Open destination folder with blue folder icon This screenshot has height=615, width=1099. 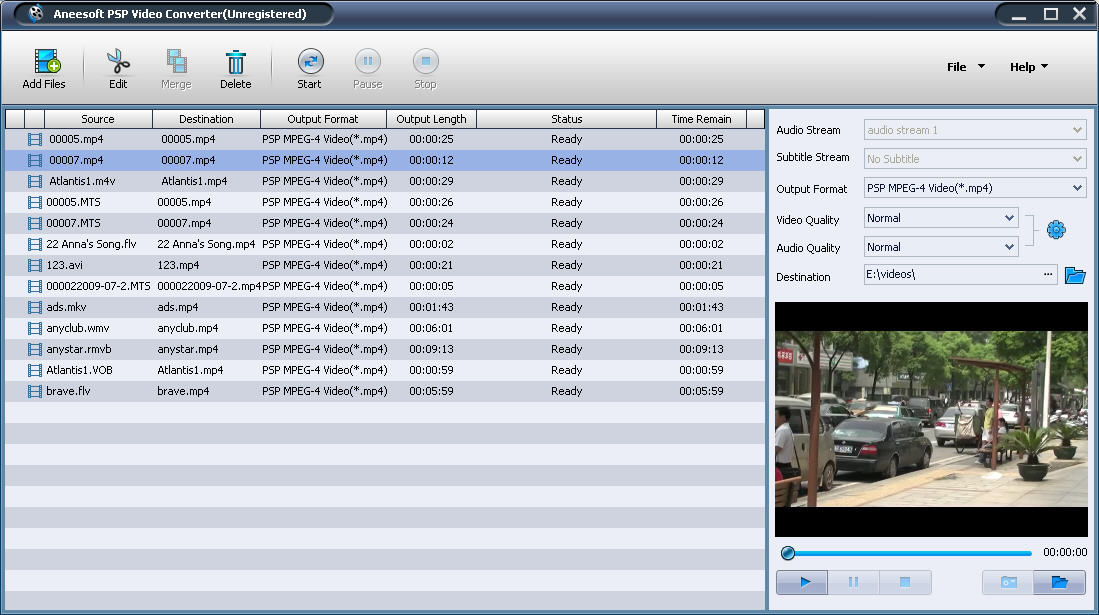(1074, 275)
